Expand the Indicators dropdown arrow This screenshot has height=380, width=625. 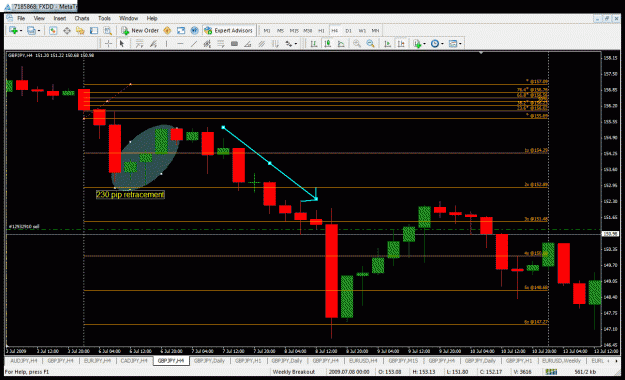(425, 44)
